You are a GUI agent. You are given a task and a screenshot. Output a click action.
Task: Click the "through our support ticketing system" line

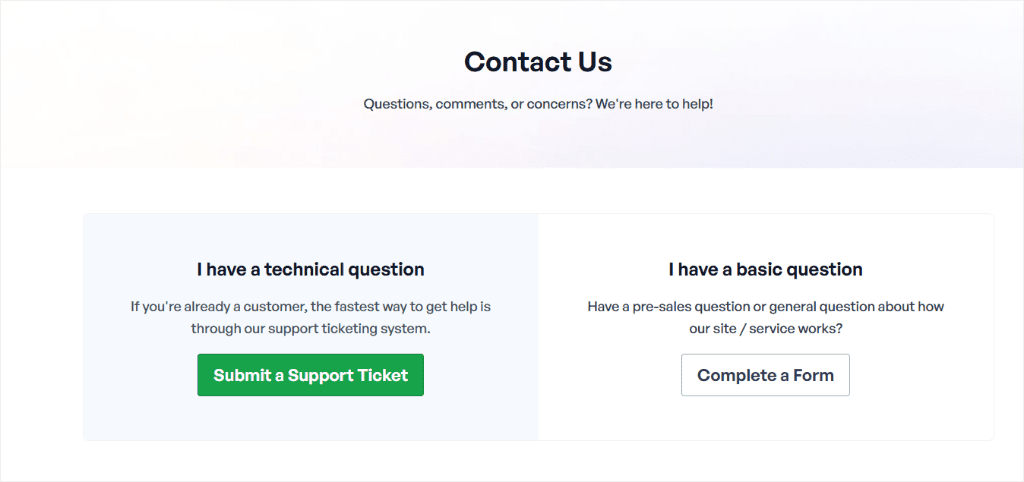pos(310,329)
